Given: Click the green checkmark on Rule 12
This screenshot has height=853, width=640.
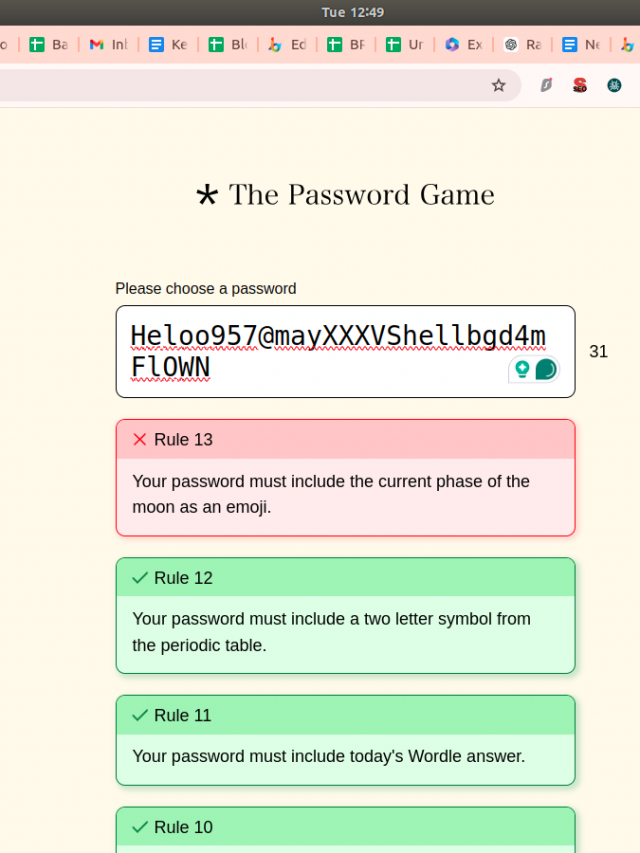Looking at the screenshot, I should [x=140, y=578].
